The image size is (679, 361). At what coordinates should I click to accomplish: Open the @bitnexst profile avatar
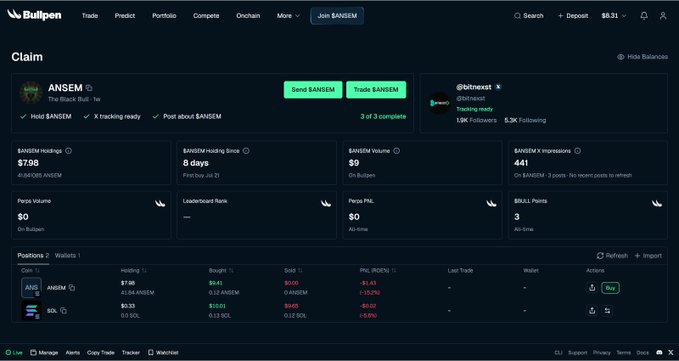(x=440, y=103)
